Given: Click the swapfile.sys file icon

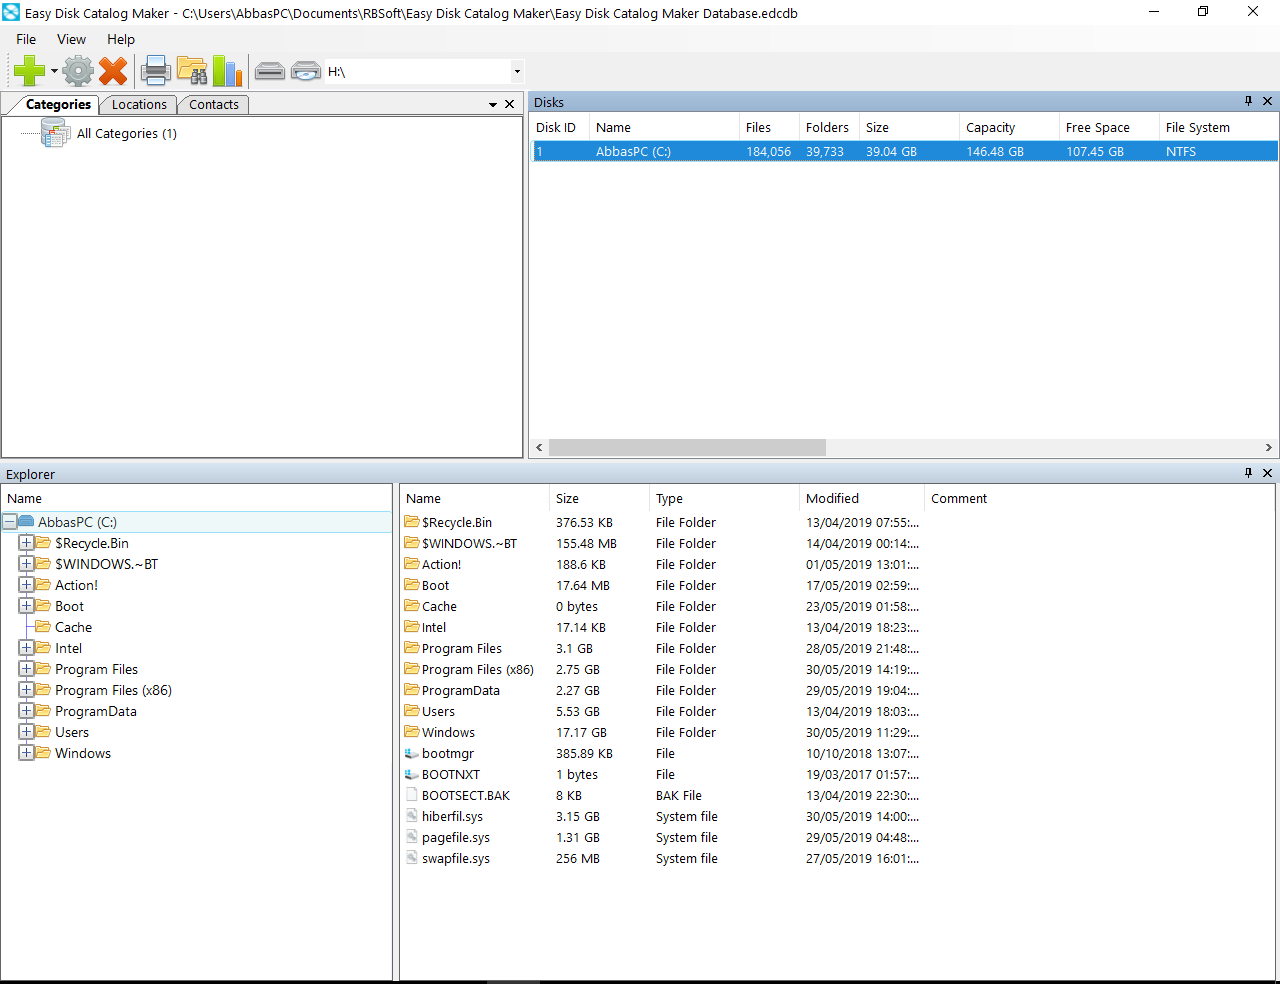Looking at the screenshot, I should 412,858.
